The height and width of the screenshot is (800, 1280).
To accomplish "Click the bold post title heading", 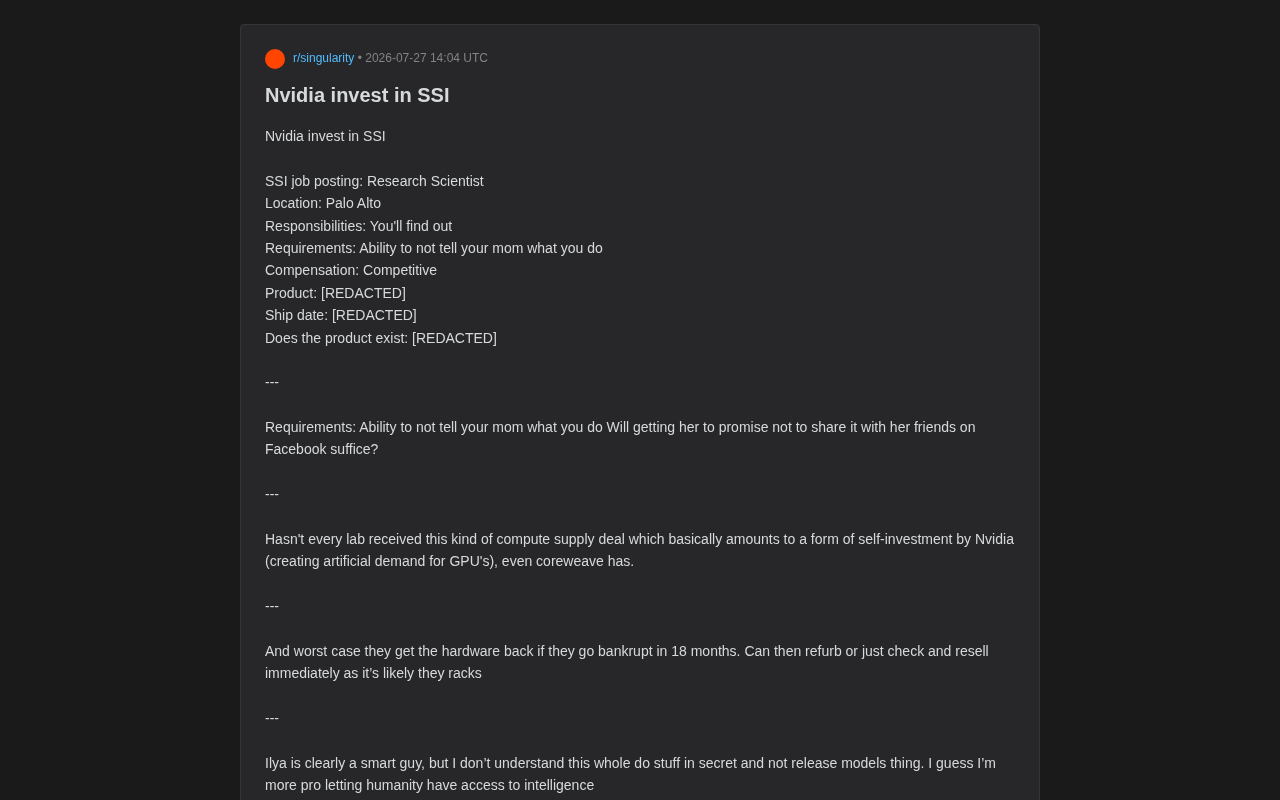I will 357,95.
